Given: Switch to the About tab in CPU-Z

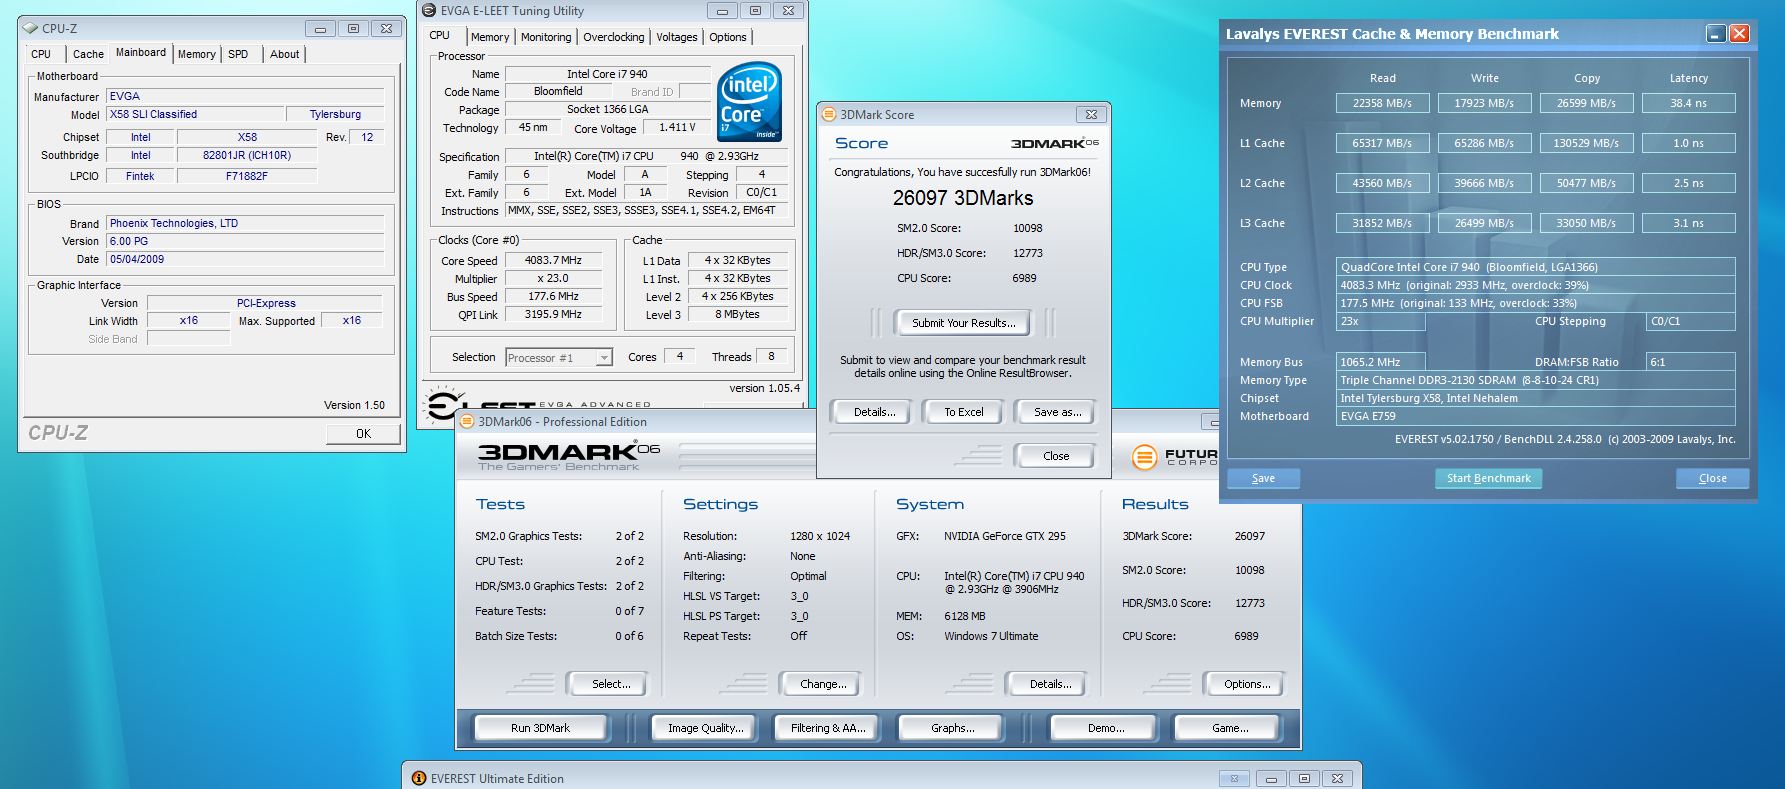Looking at the screenshot, I should tap(284, 54).
